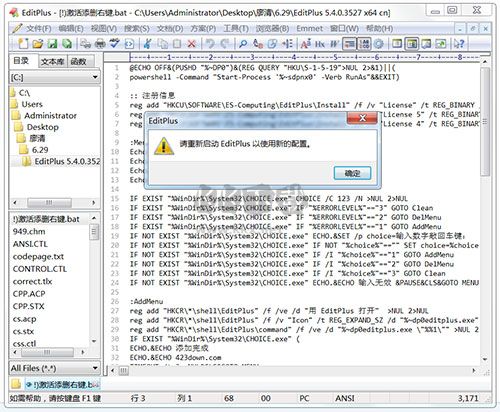This screenshot has width=500, height=412.
Task: Click the Print printer icon
Action: (100, 44)
